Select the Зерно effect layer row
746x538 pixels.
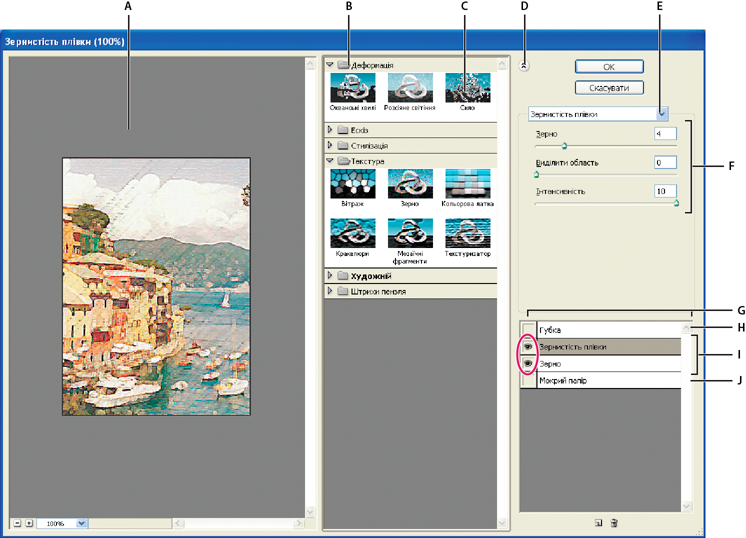pyautogui.click(x=609, y=364)
